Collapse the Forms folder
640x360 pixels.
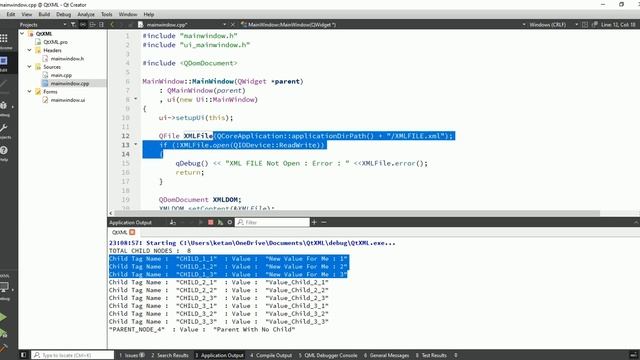click(29, 91)
